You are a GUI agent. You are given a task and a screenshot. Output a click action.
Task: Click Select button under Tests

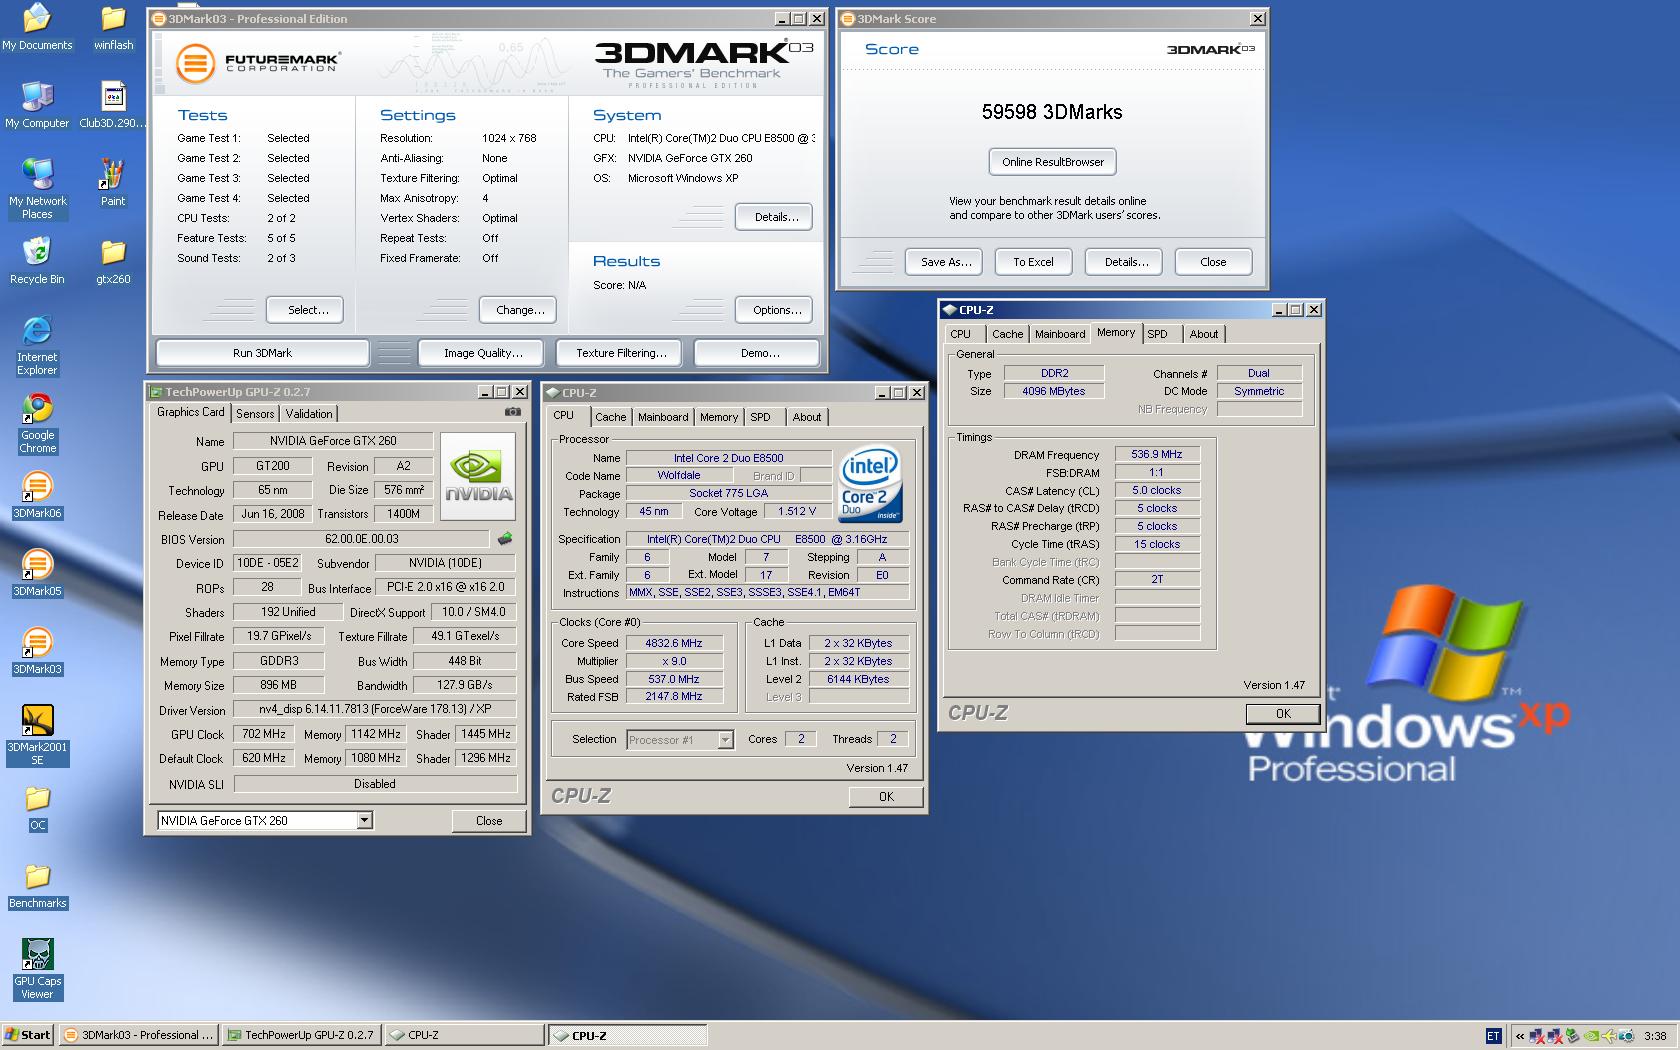305,310
